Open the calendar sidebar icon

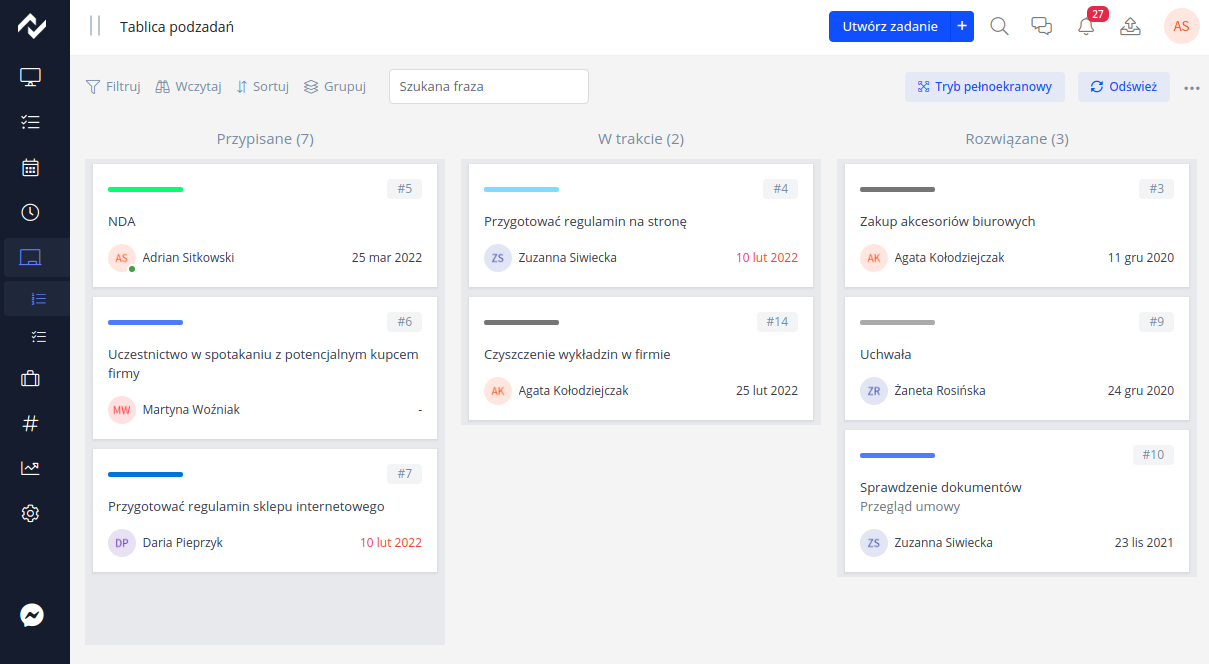31,167
